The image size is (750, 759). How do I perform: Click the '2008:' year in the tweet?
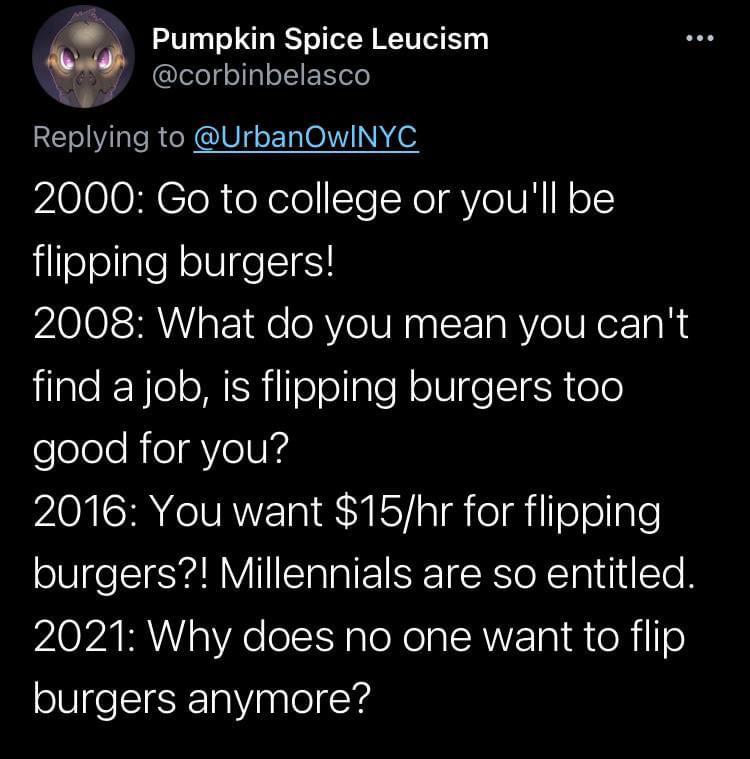click(x=88, y=324)
